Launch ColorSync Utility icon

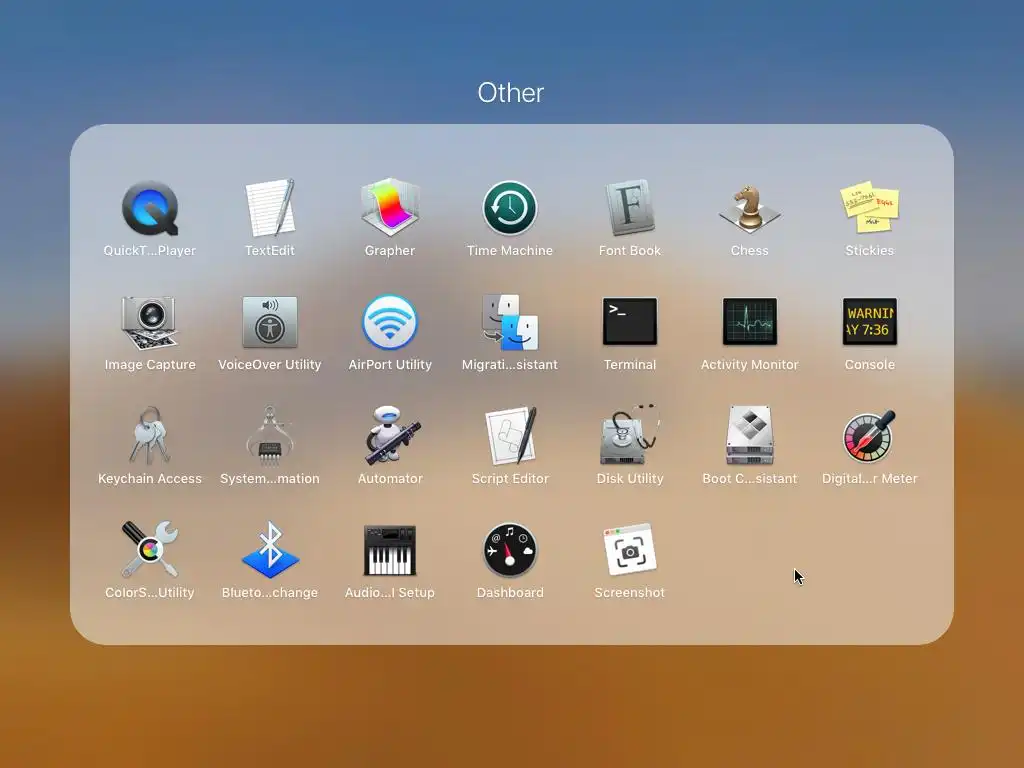click(150, 549)
